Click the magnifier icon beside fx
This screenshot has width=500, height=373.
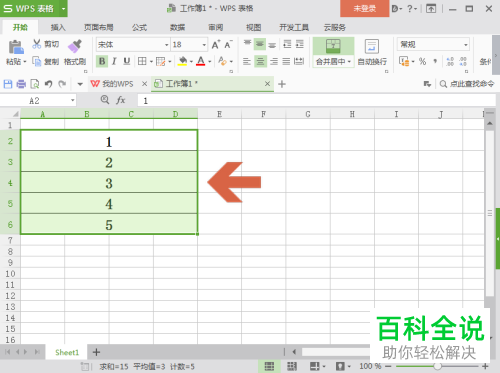pos(105,100)
